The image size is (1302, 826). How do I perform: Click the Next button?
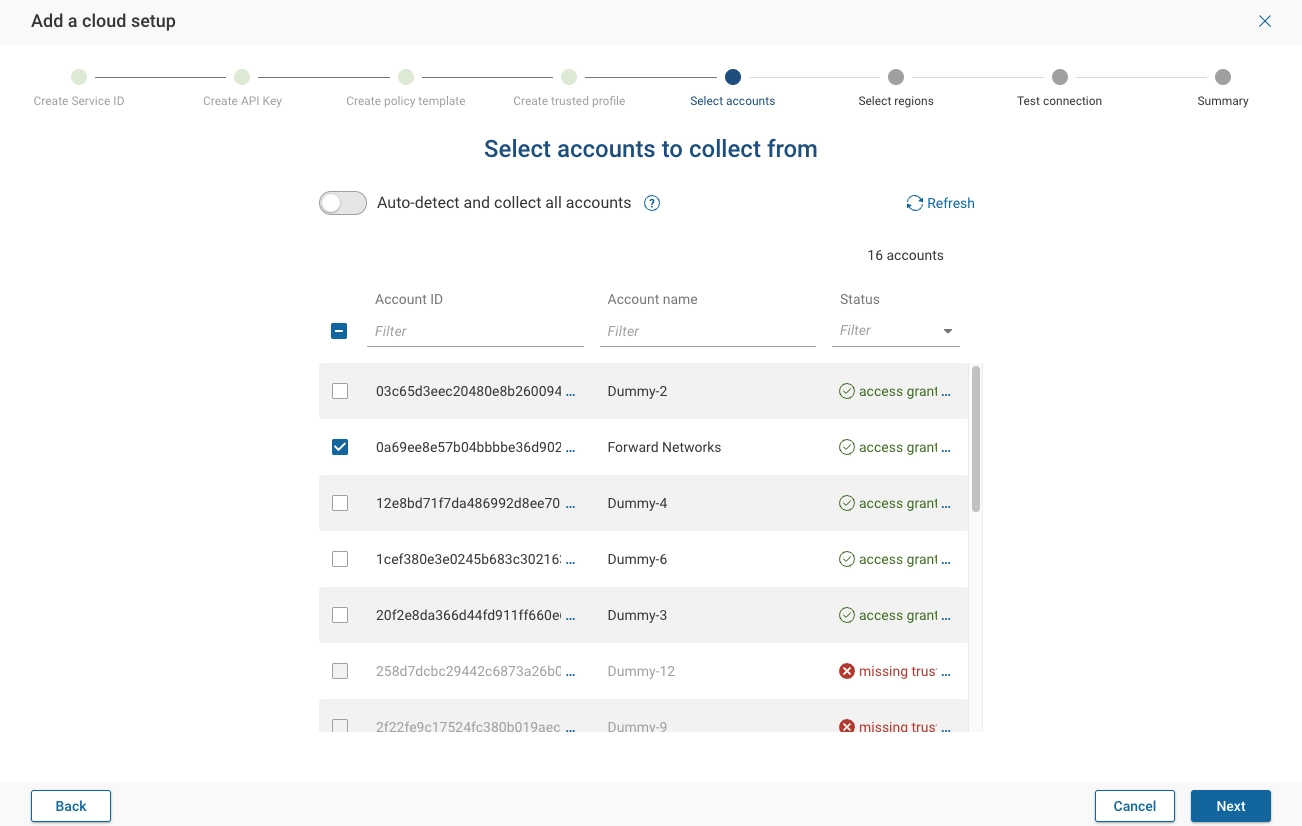[x=1231, y=806]
